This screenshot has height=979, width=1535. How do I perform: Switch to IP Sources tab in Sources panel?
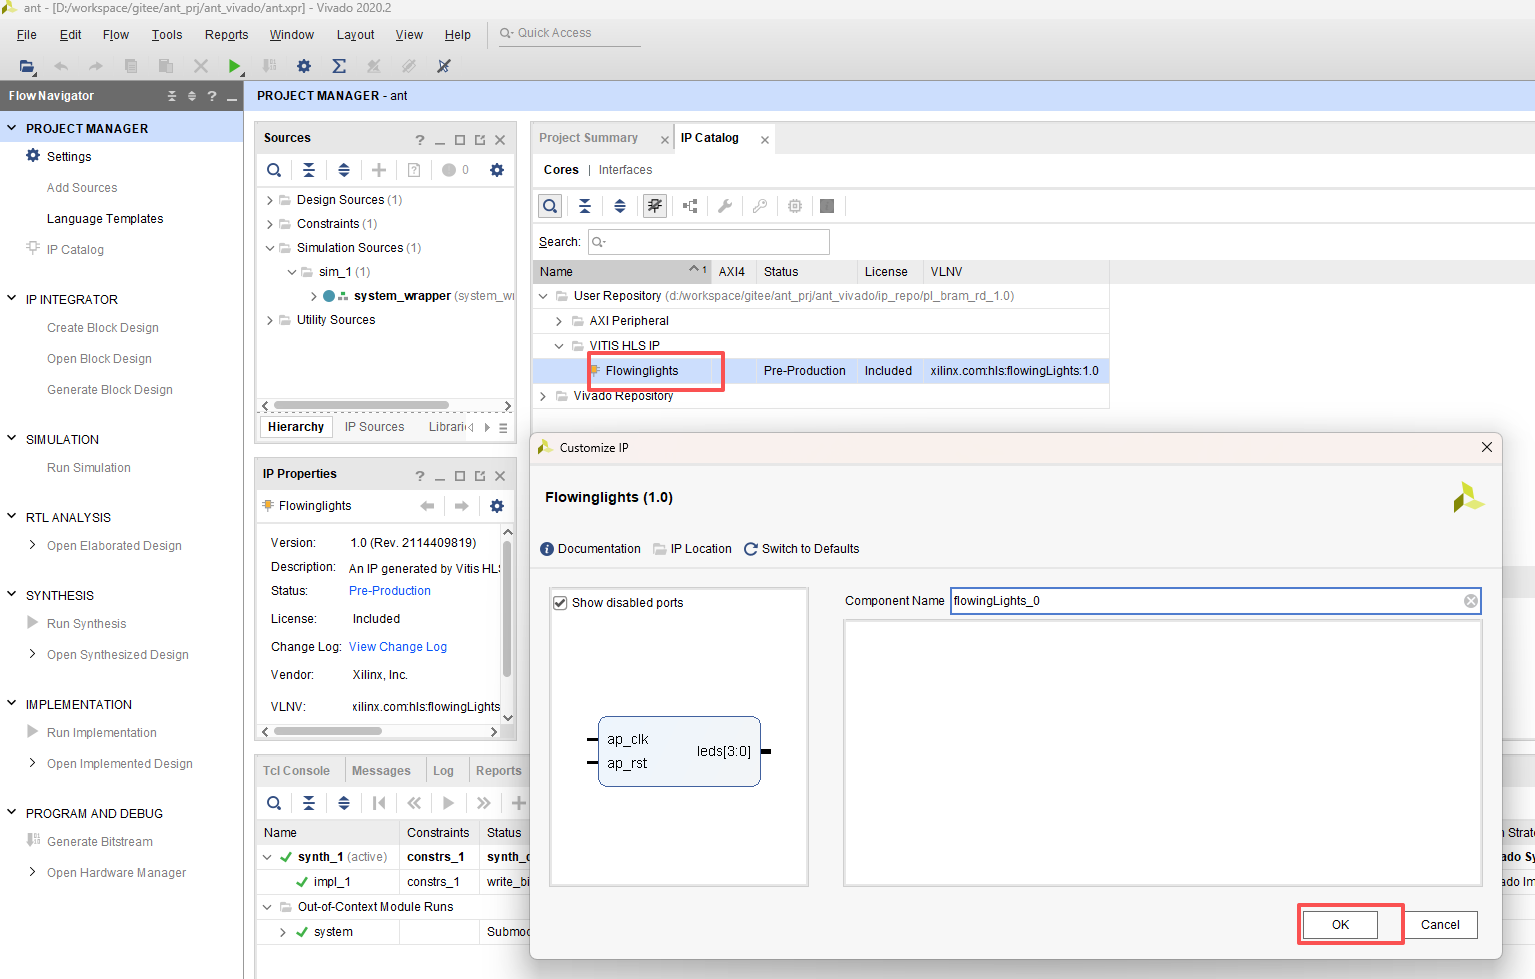(375, 427)
